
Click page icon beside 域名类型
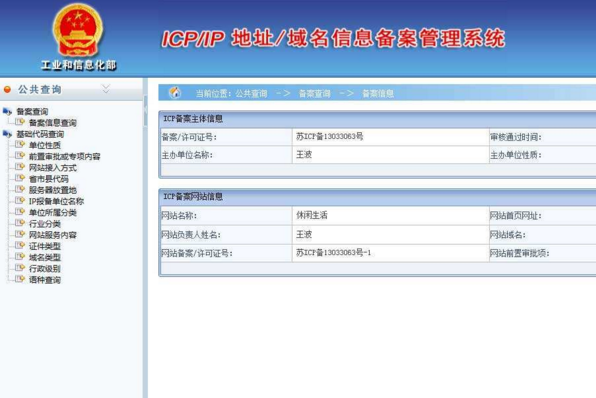click(20, 257)
